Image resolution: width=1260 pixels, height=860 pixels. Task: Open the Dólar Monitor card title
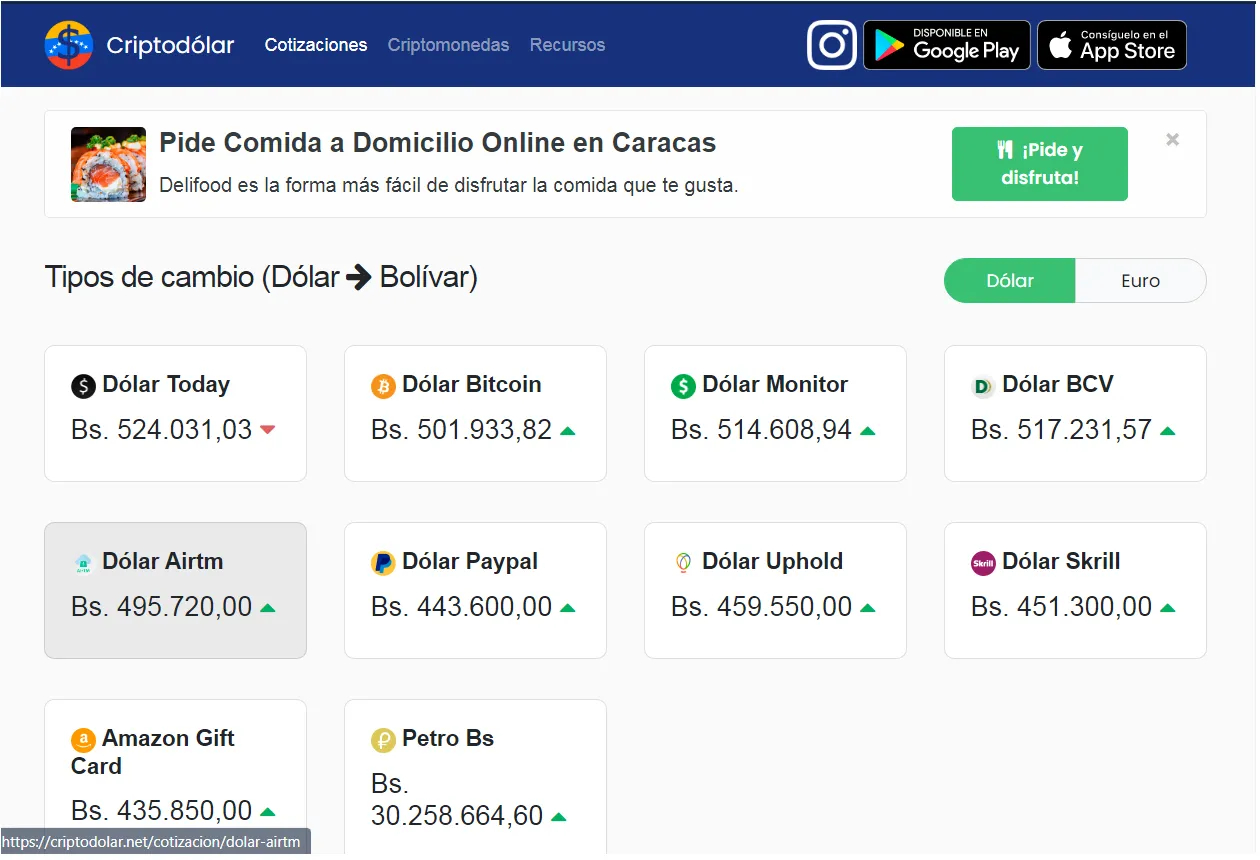coord(775,385)
